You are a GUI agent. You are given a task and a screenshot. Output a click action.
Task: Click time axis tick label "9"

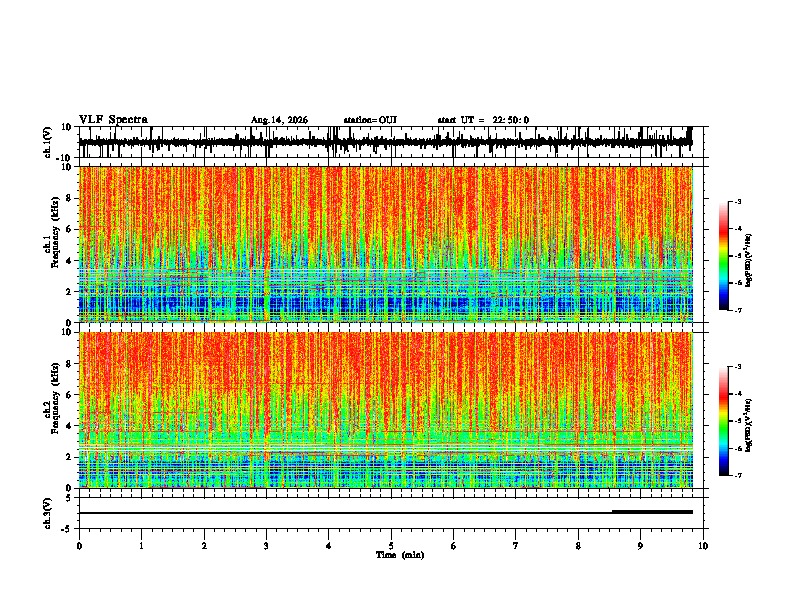pyautogui.click(x=640, y=546)
